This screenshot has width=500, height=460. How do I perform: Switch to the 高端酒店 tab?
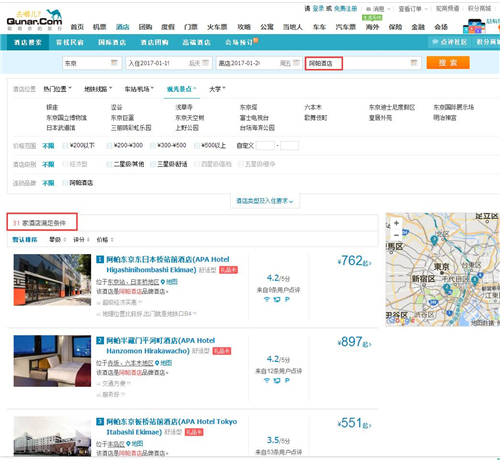(x=196, y=42)
